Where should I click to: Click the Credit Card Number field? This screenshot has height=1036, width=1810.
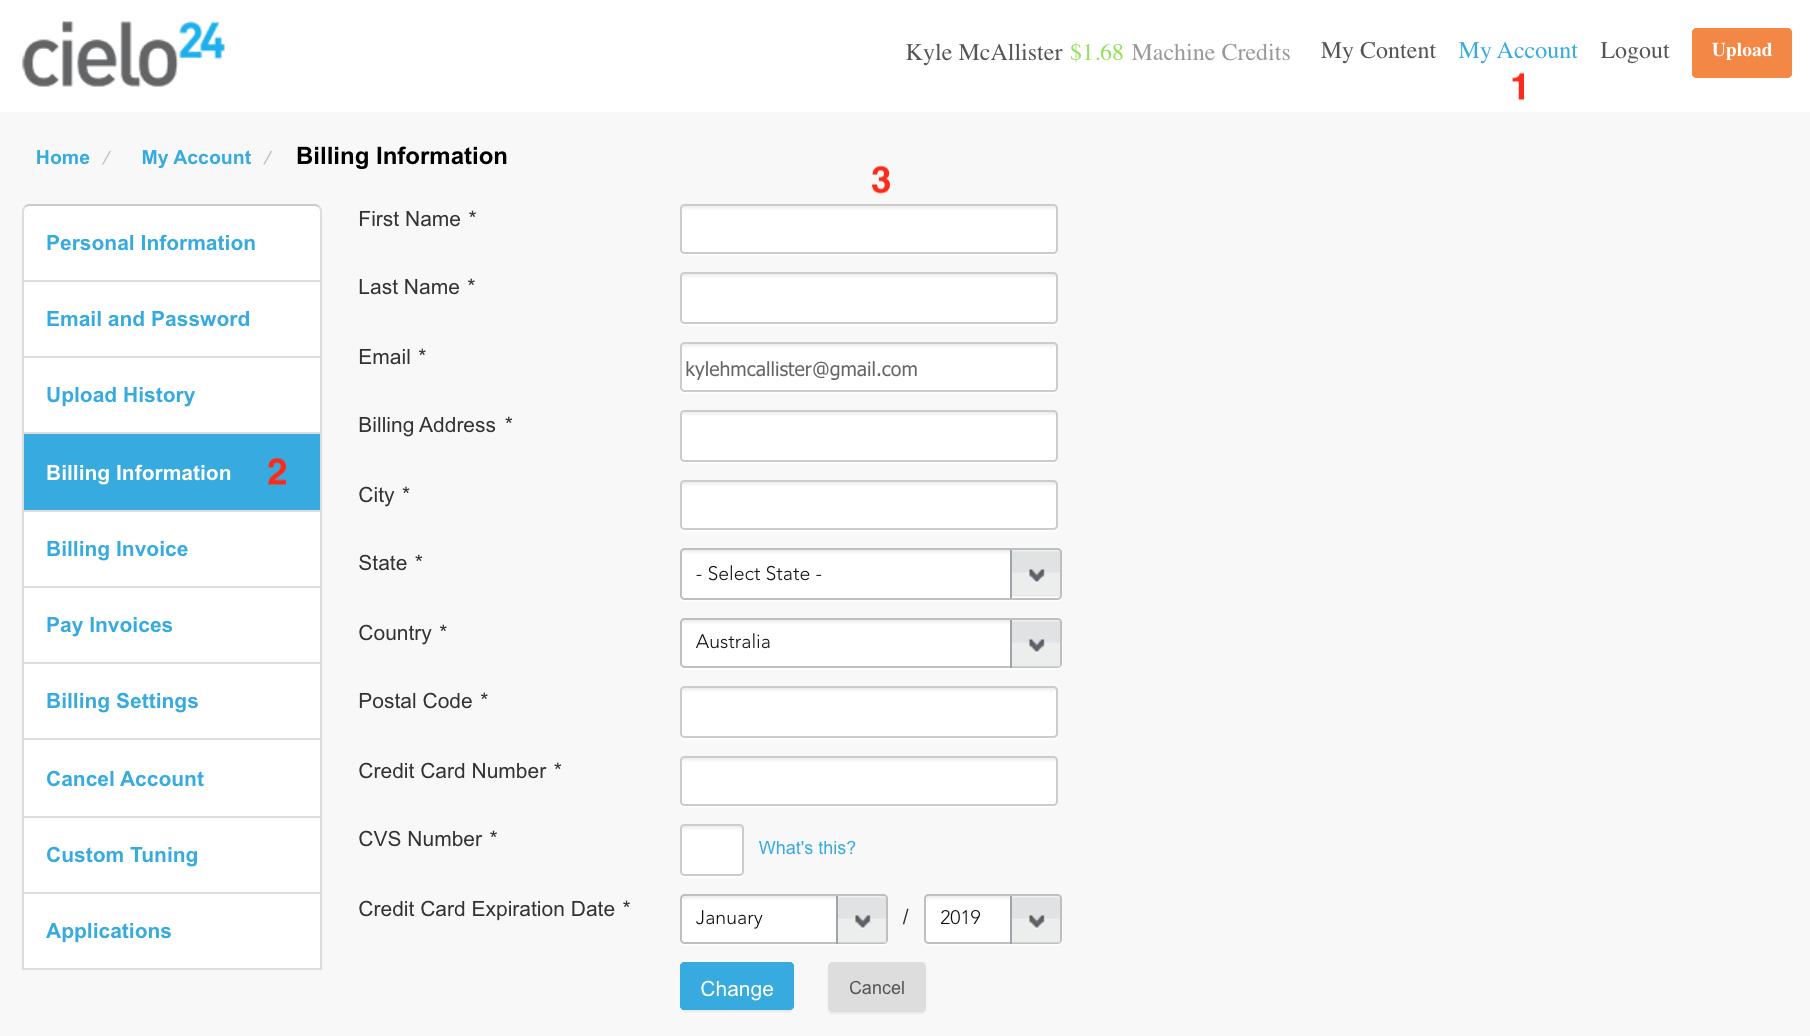(869, 781)
